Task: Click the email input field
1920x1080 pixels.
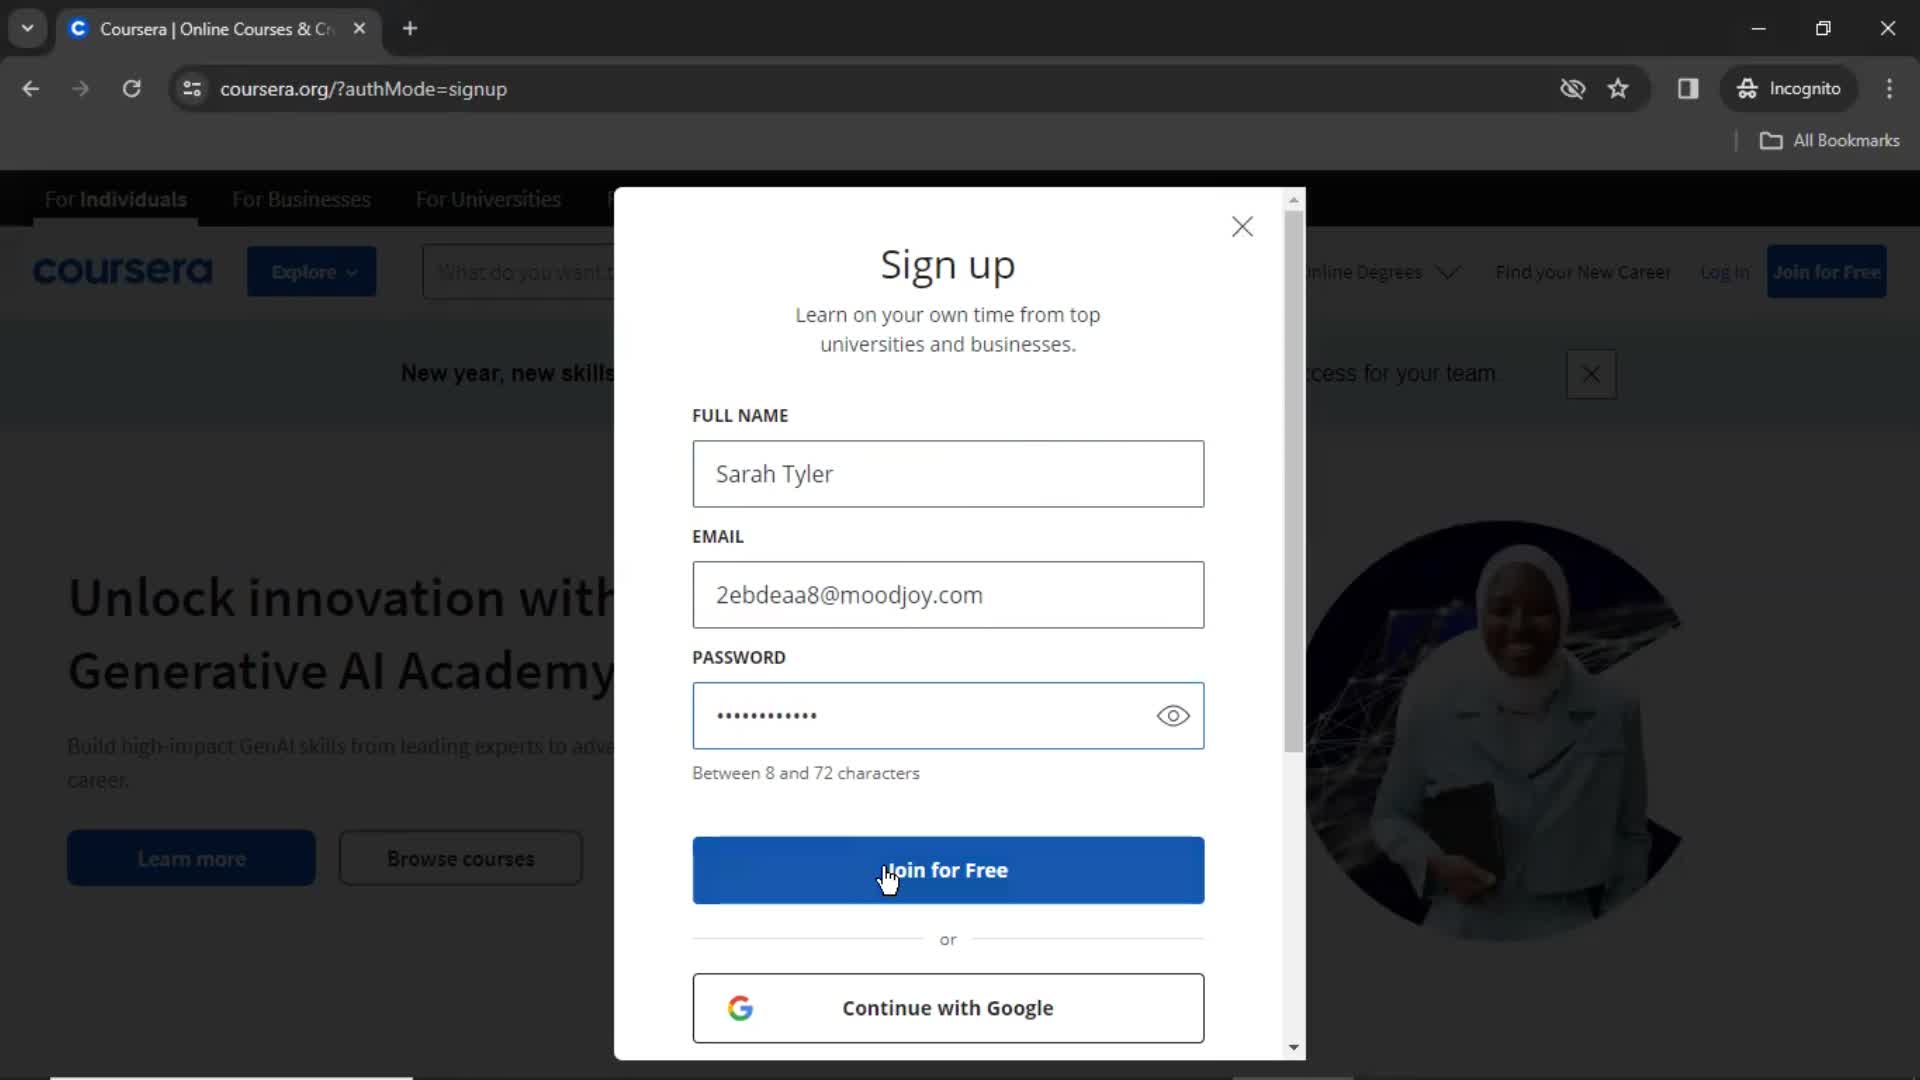Action: coord(948,595)
